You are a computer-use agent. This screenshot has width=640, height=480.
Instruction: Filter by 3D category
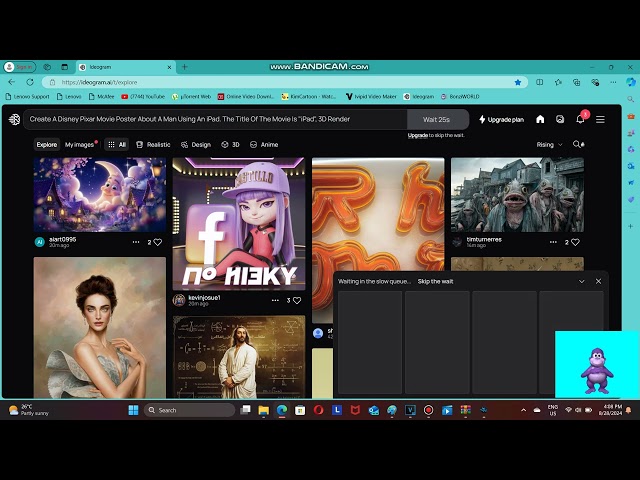click(231, 144)
